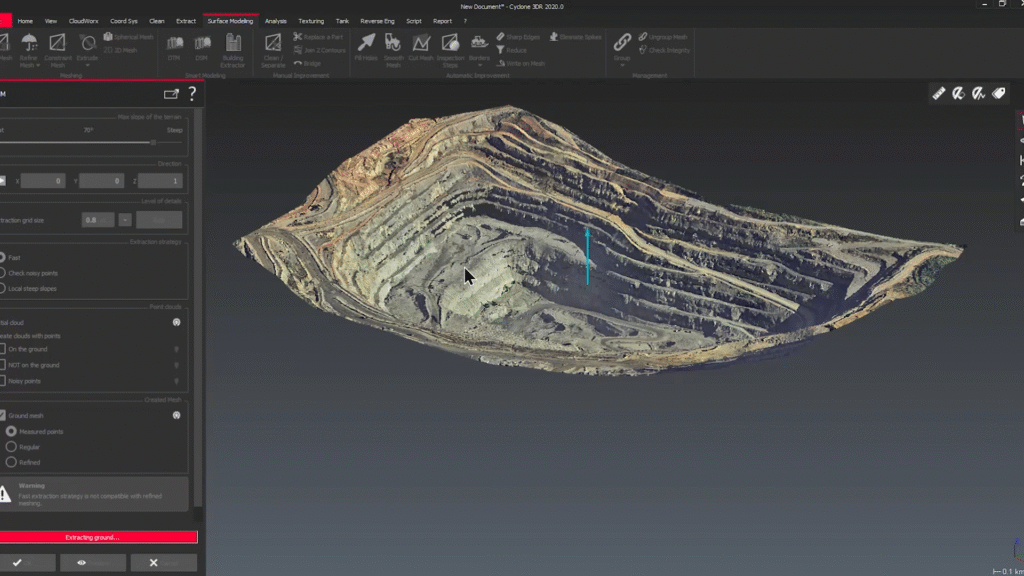This screenshot has width=1024, height=576.
Task: Click the ruler measure icon in viewport
Action: pyautogui.click(x=939, y=93)
